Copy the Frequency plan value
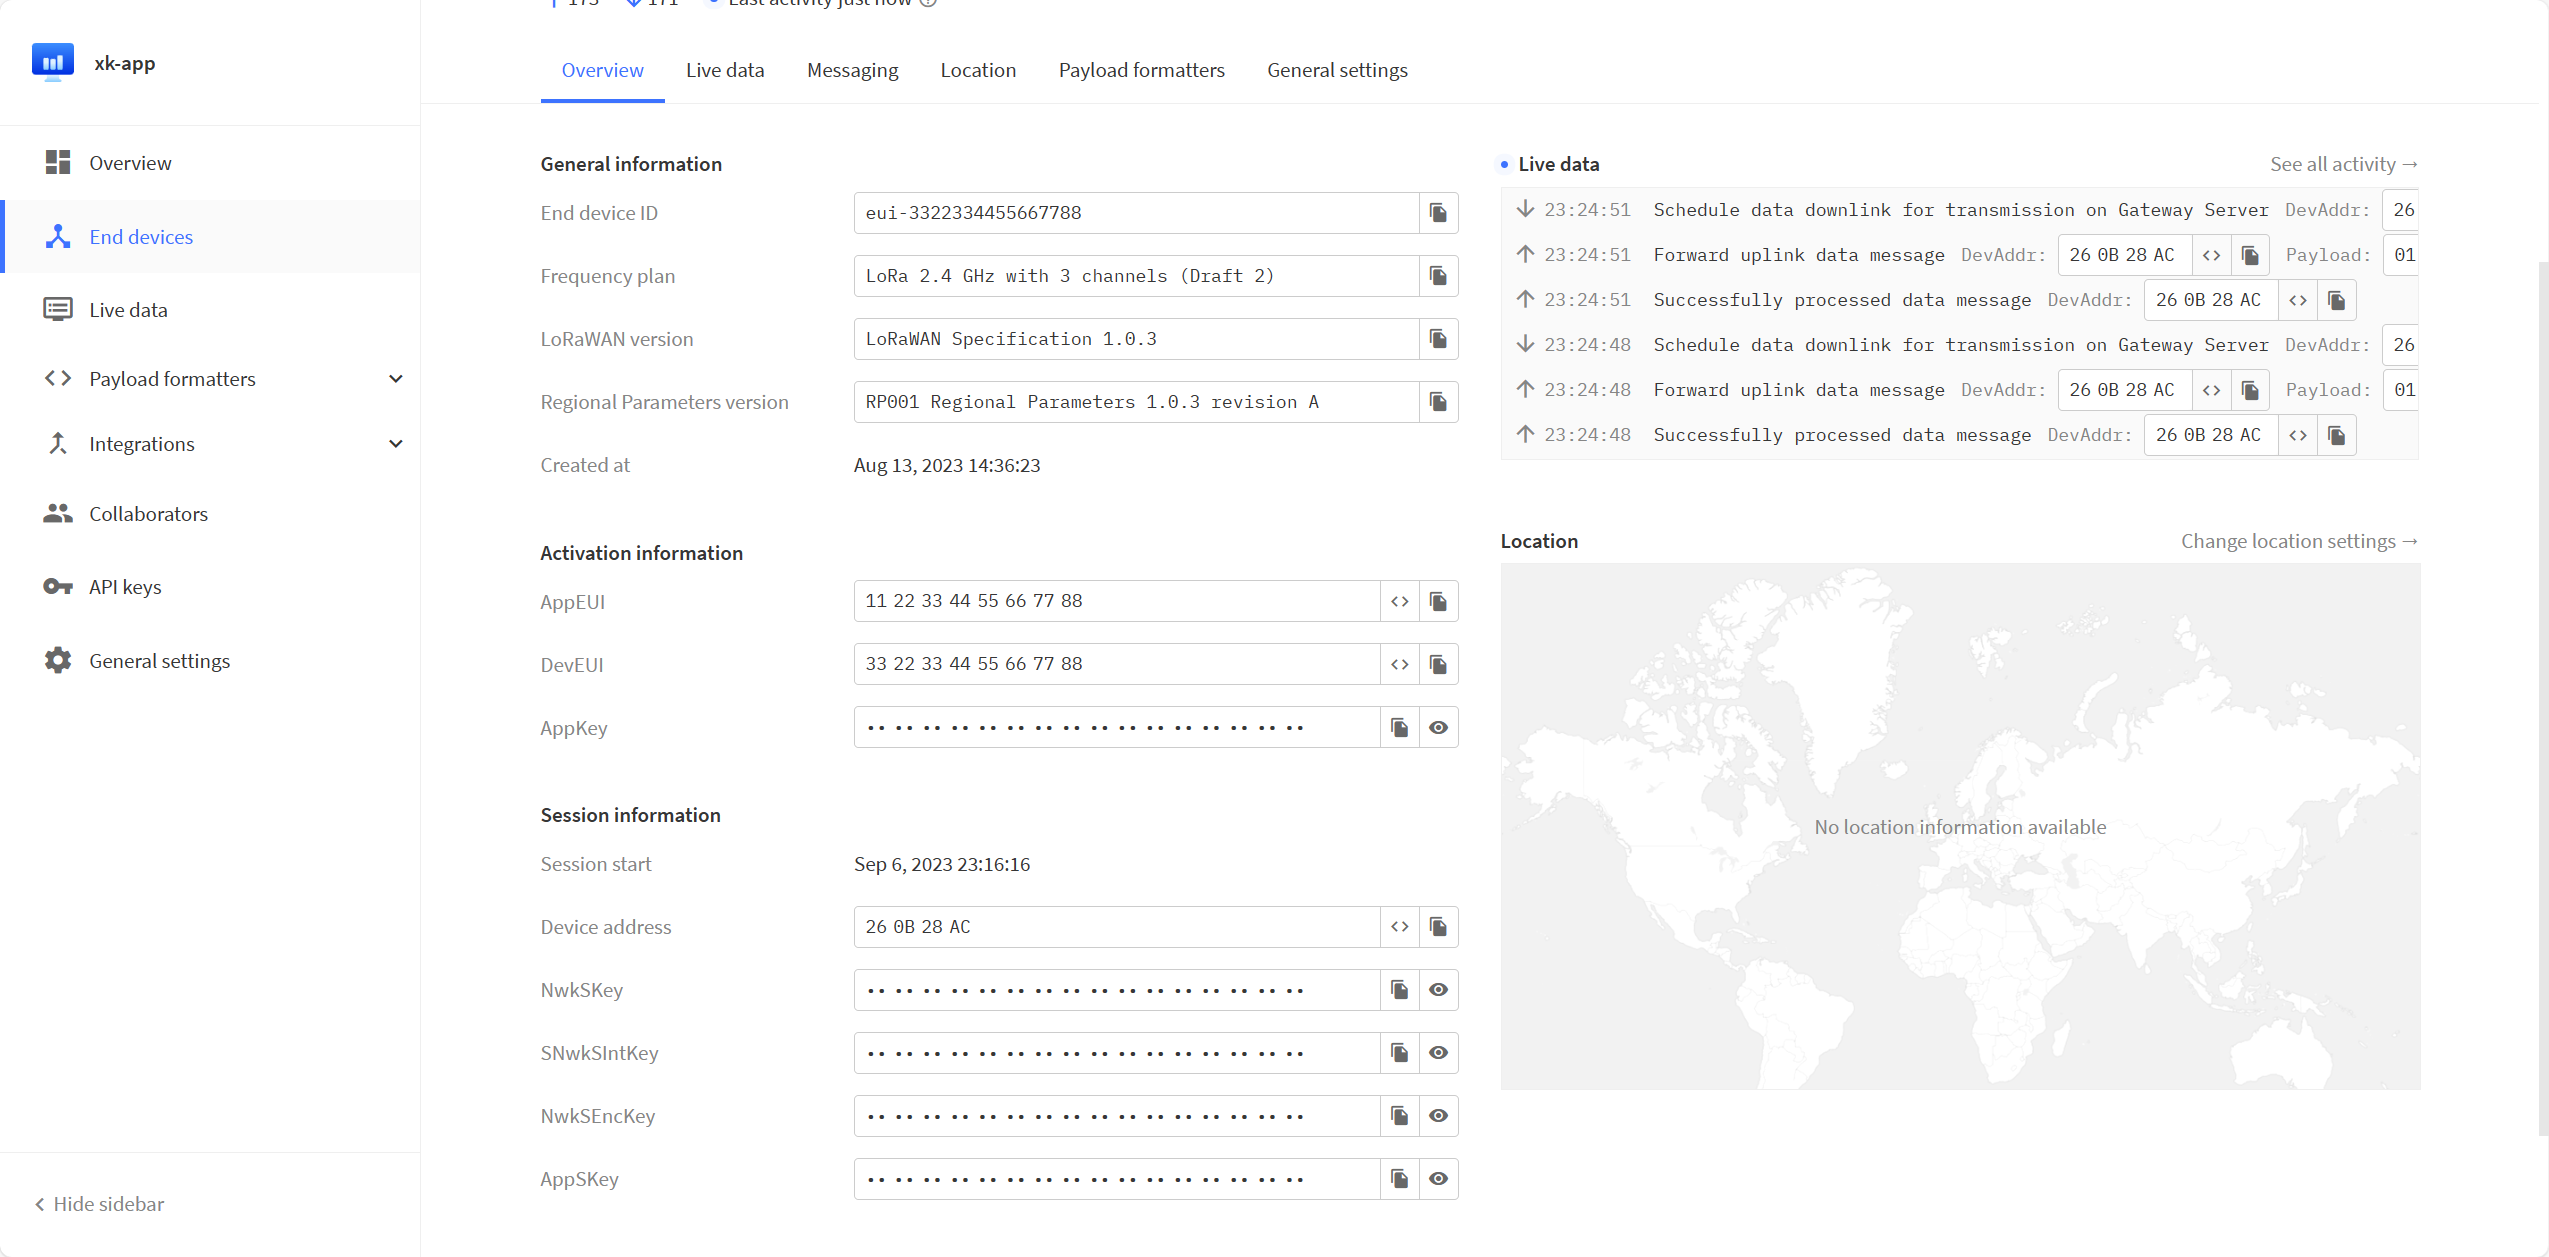This screenshot has height=1257, width=2549. [x=1438, y=276]
